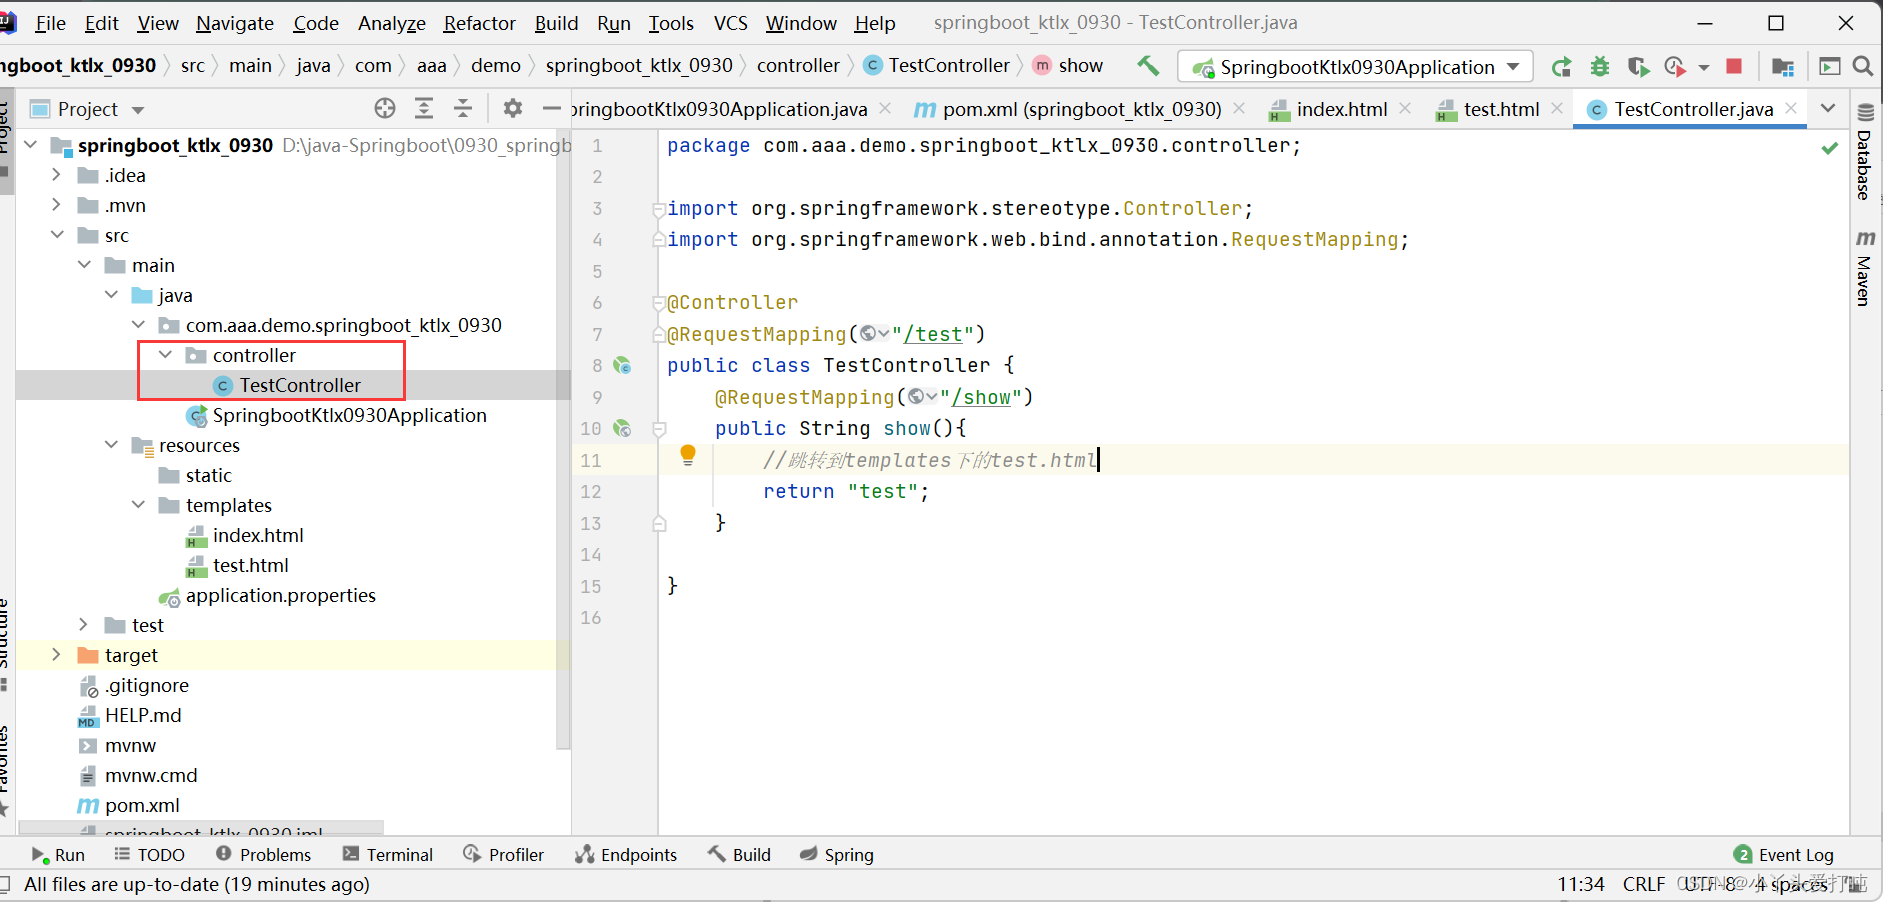Open the Spring tool window
Viewport: 1883px width, 902px height.
[x=837, y=855]
